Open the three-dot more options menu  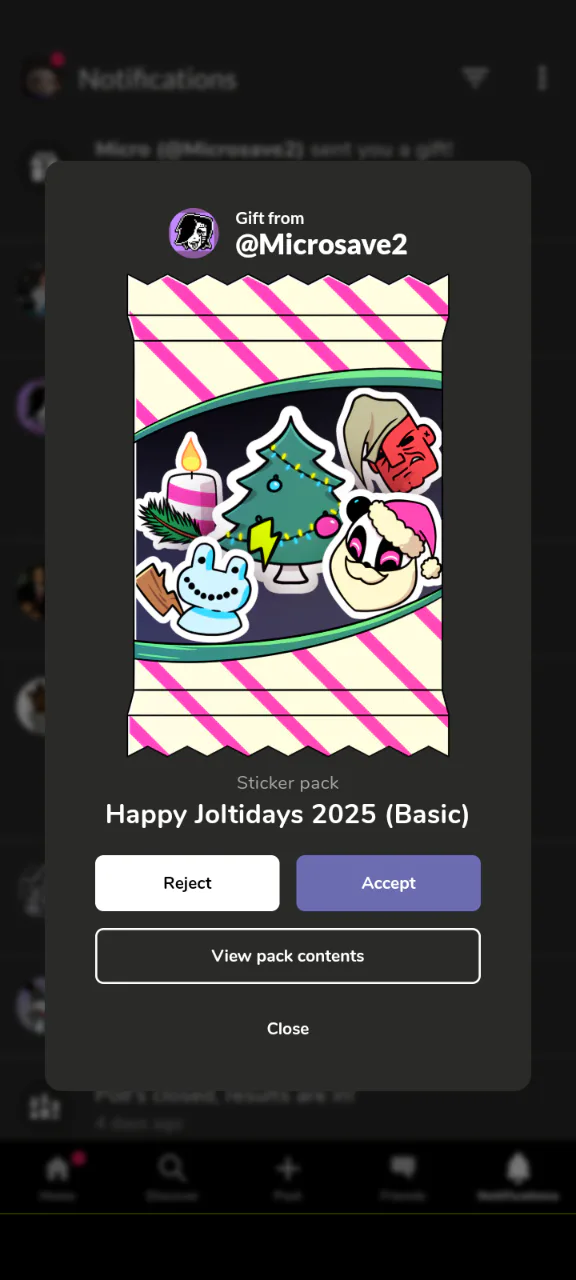(x=542, y=78)
